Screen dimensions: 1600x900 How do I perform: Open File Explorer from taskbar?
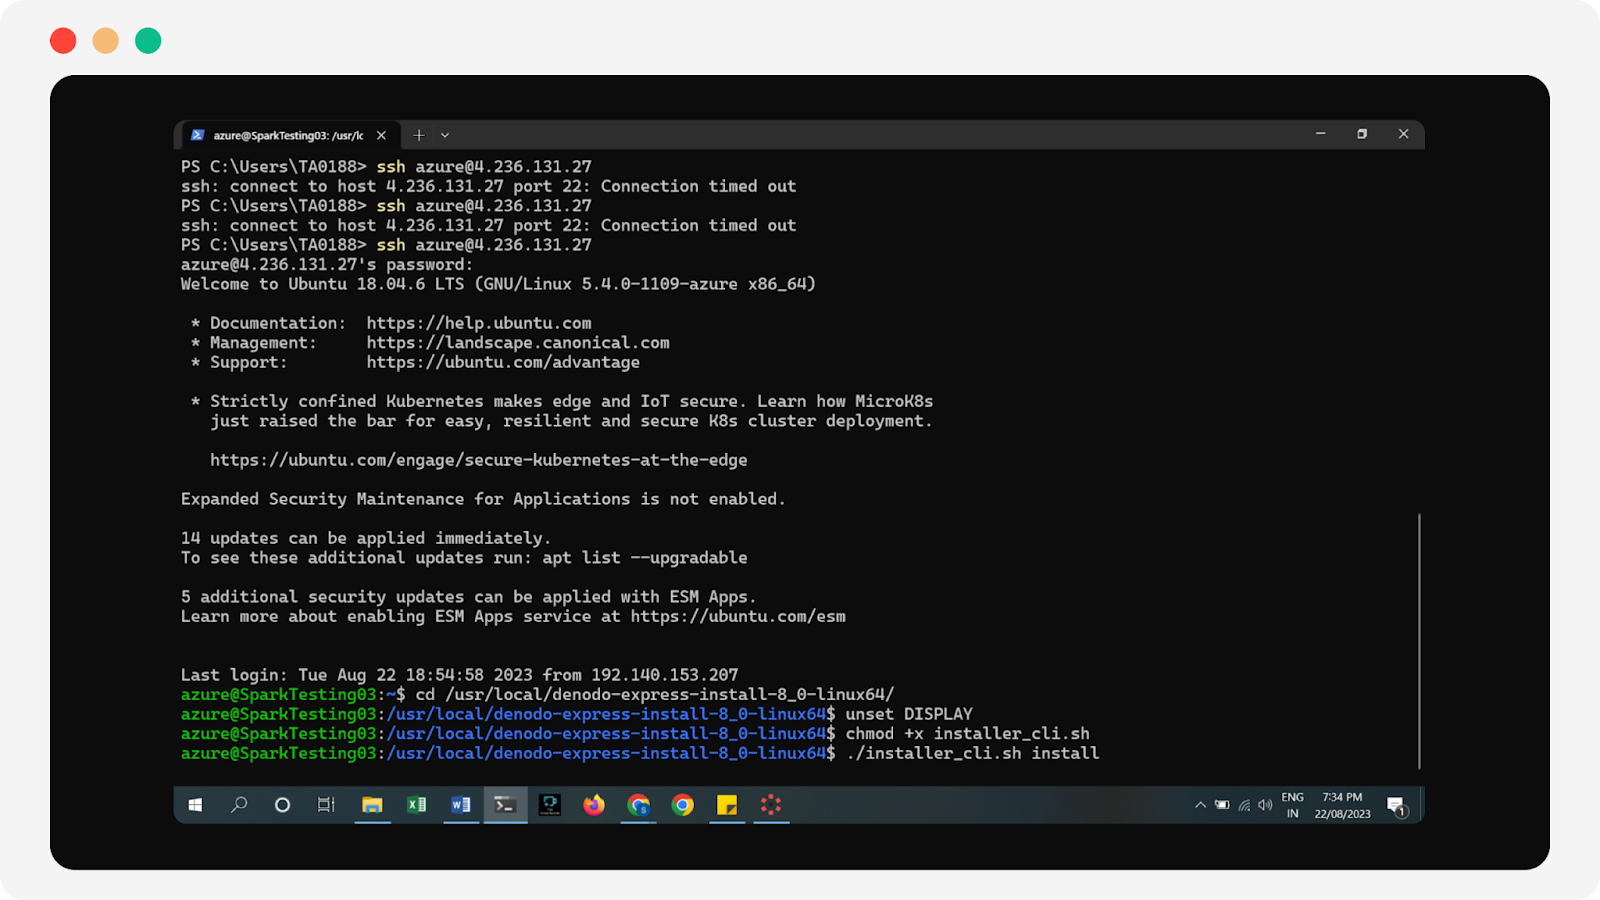coord(372,805)
